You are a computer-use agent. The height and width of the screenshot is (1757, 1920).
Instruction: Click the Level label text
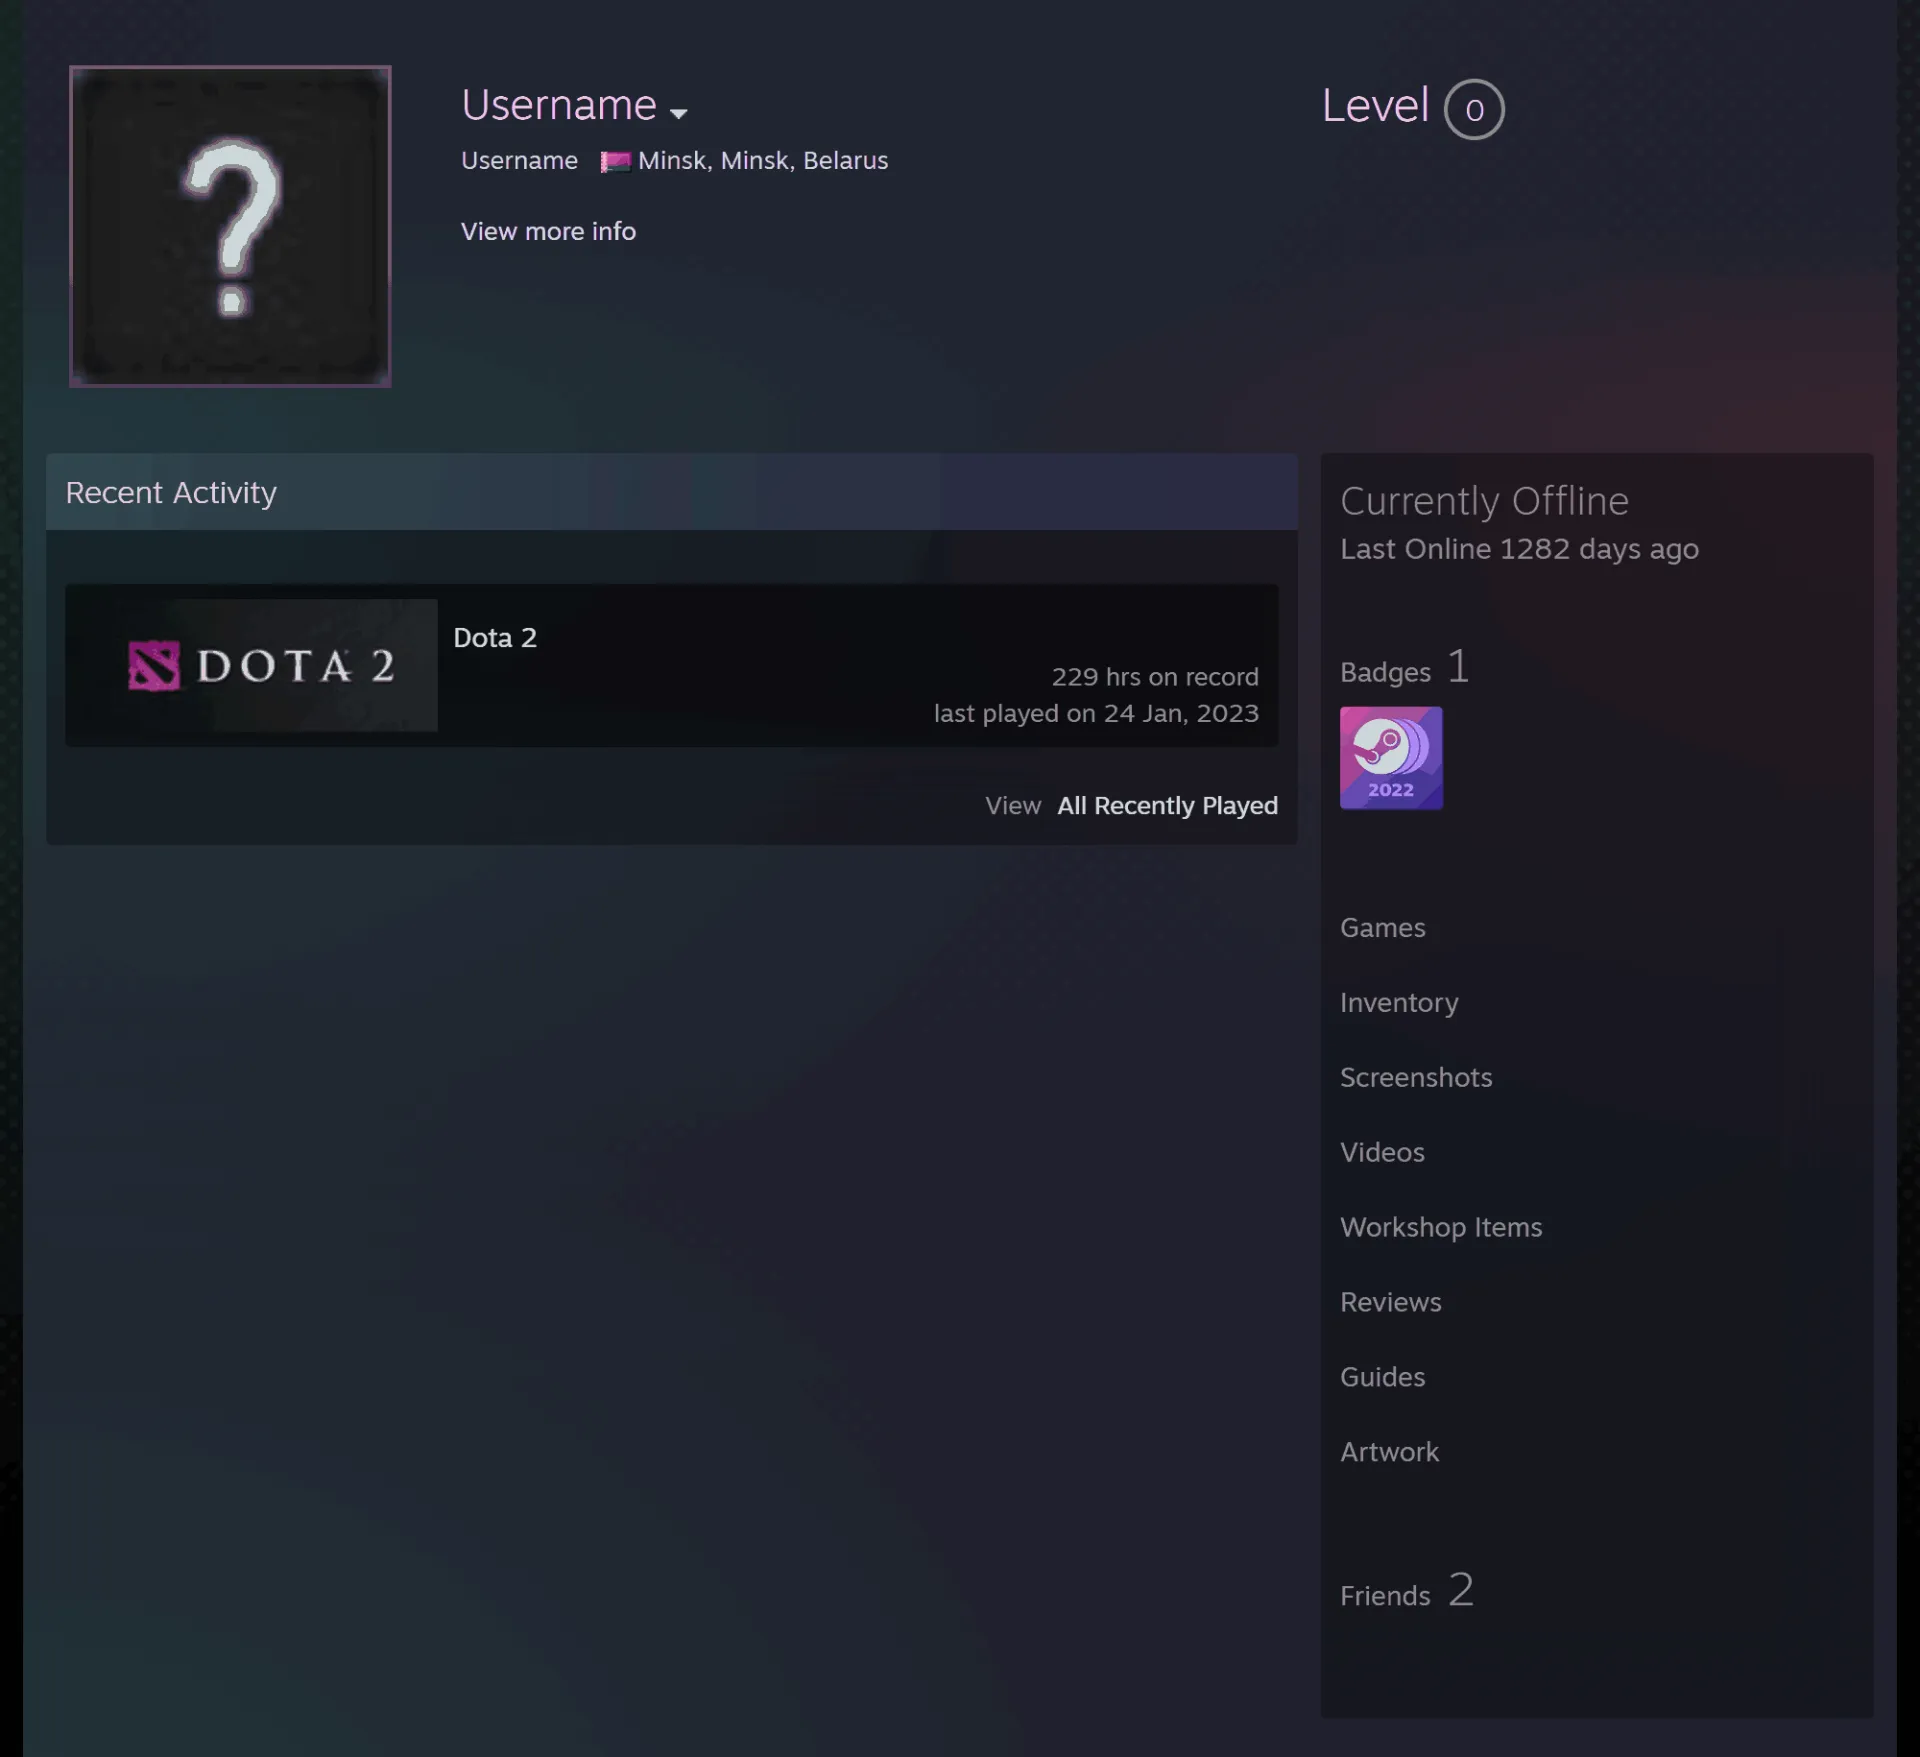click(x=1375, y=106)
